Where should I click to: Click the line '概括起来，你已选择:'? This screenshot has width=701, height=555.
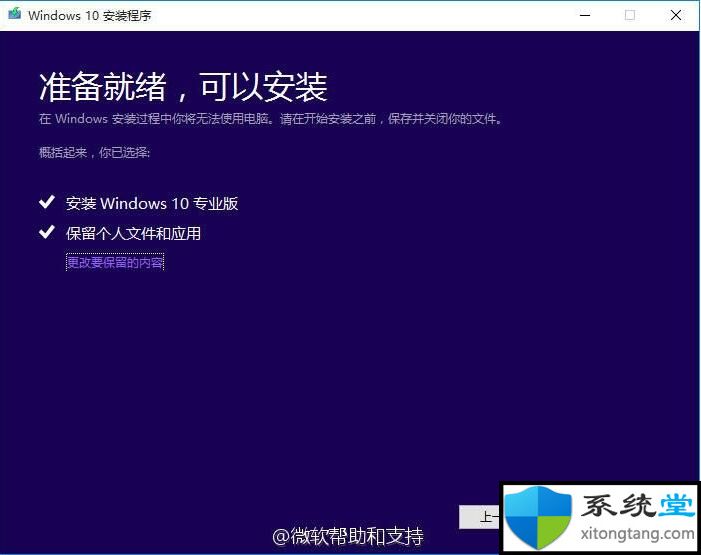pos(94,153)
